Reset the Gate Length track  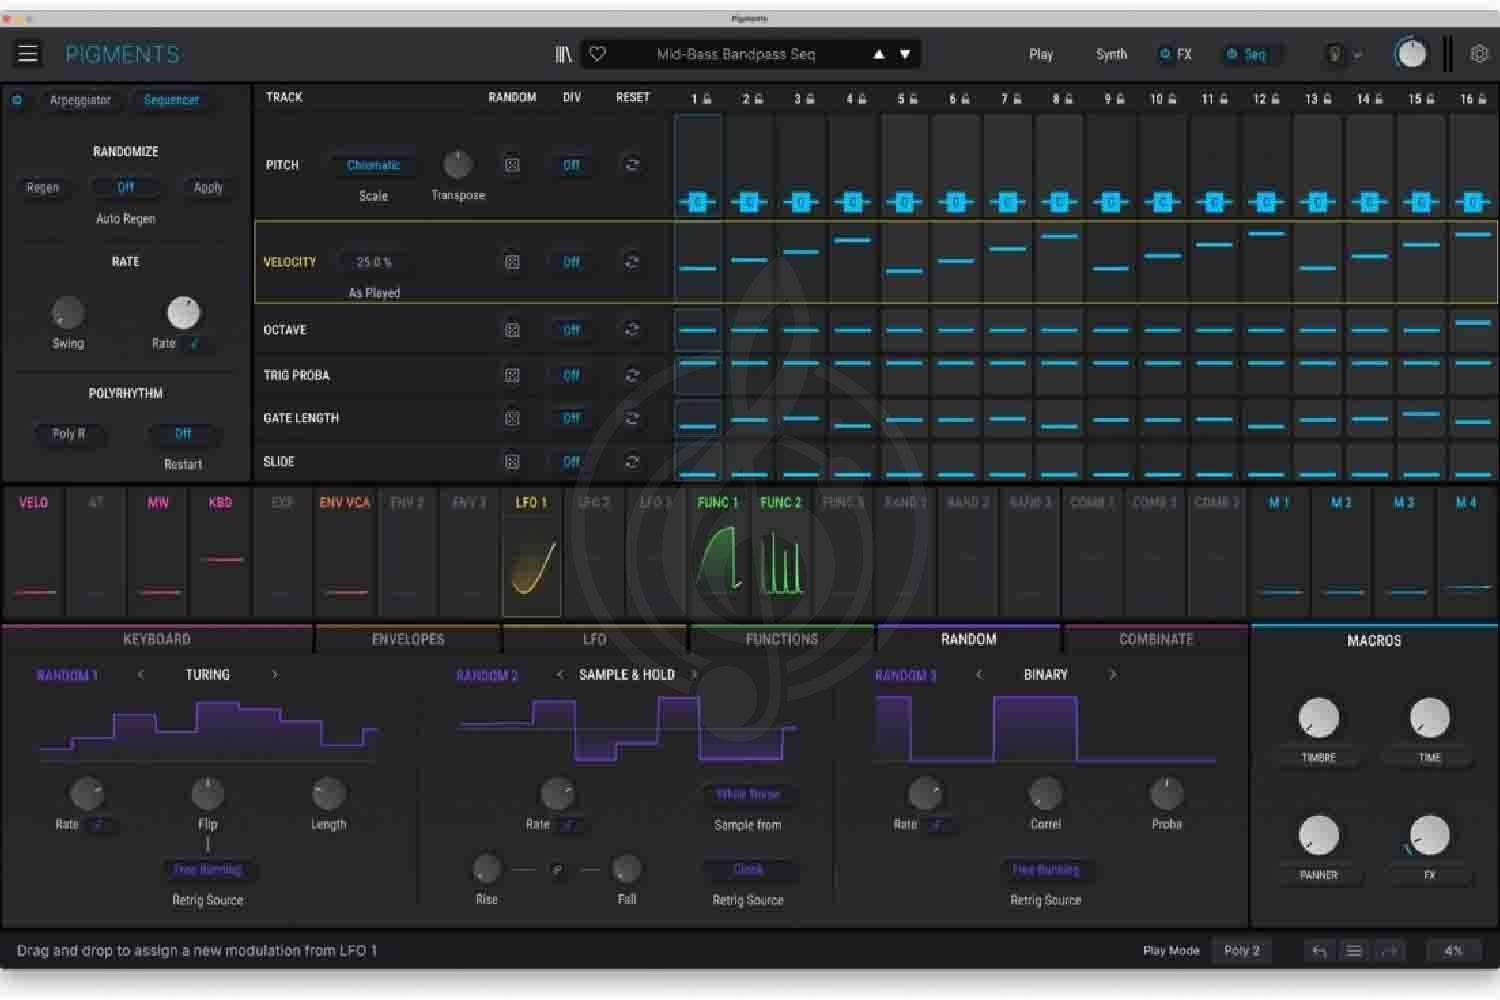click(x=632, y=418)
